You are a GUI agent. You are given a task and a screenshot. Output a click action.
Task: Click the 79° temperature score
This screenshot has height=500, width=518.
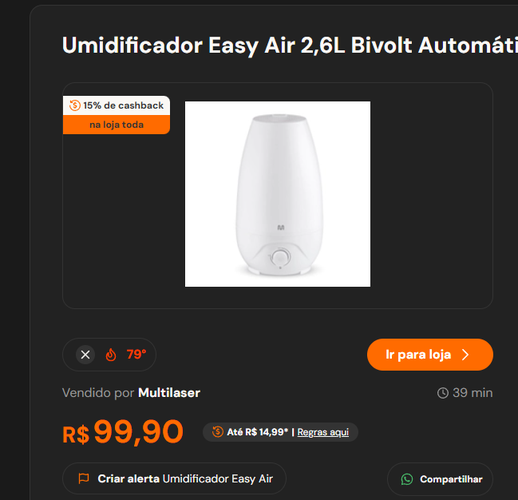tap(136, 354)
